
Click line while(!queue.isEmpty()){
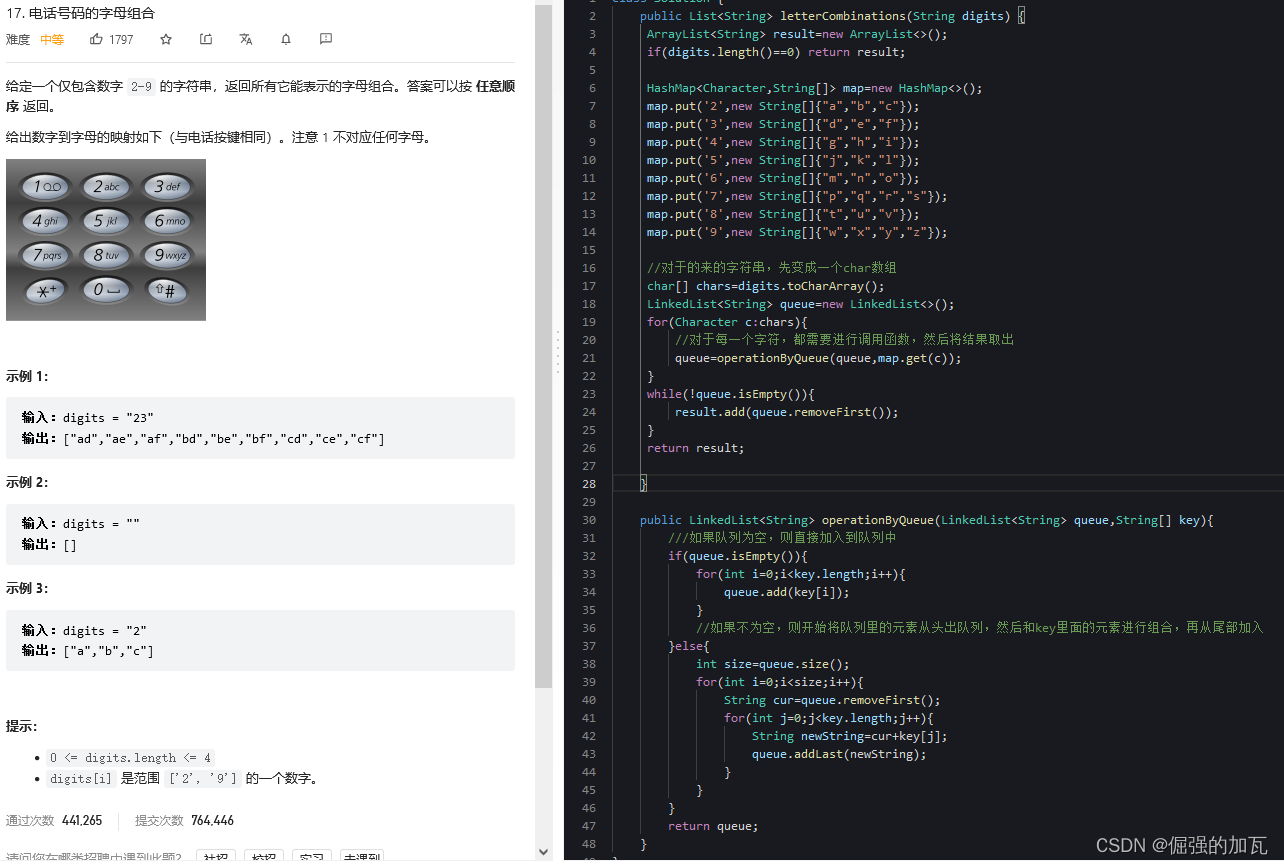tap(731, 394)
